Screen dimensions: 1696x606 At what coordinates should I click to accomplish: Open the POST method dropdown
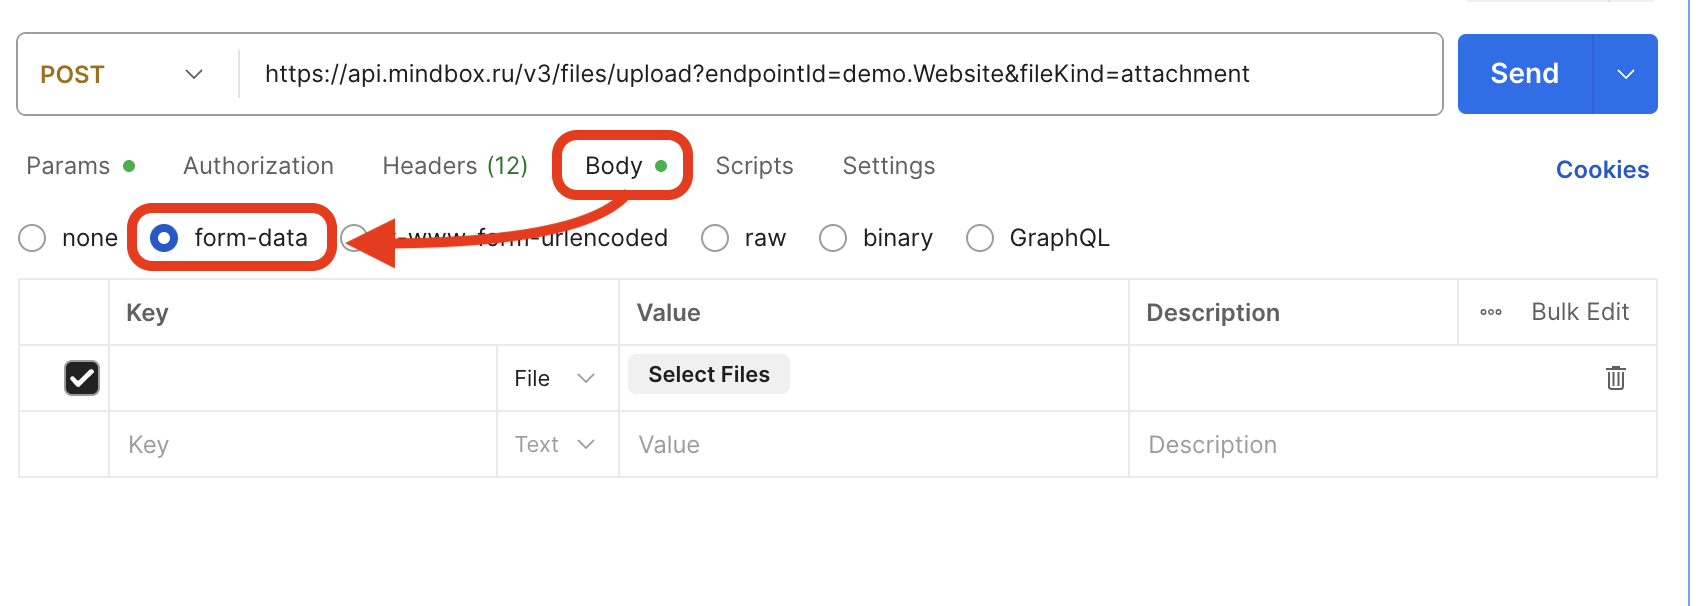tap(122, 75)
